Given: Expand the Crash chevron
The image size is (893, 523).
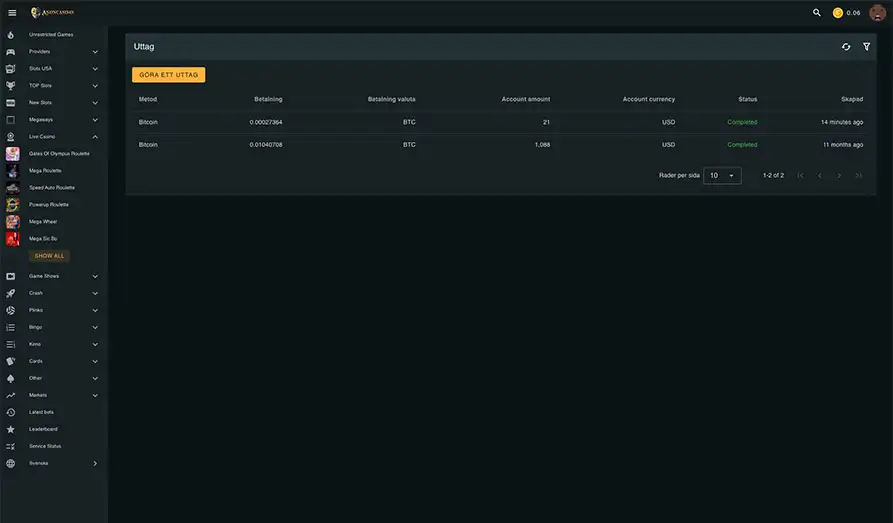Looking at the screenshot, I should [x=95, y=293].
